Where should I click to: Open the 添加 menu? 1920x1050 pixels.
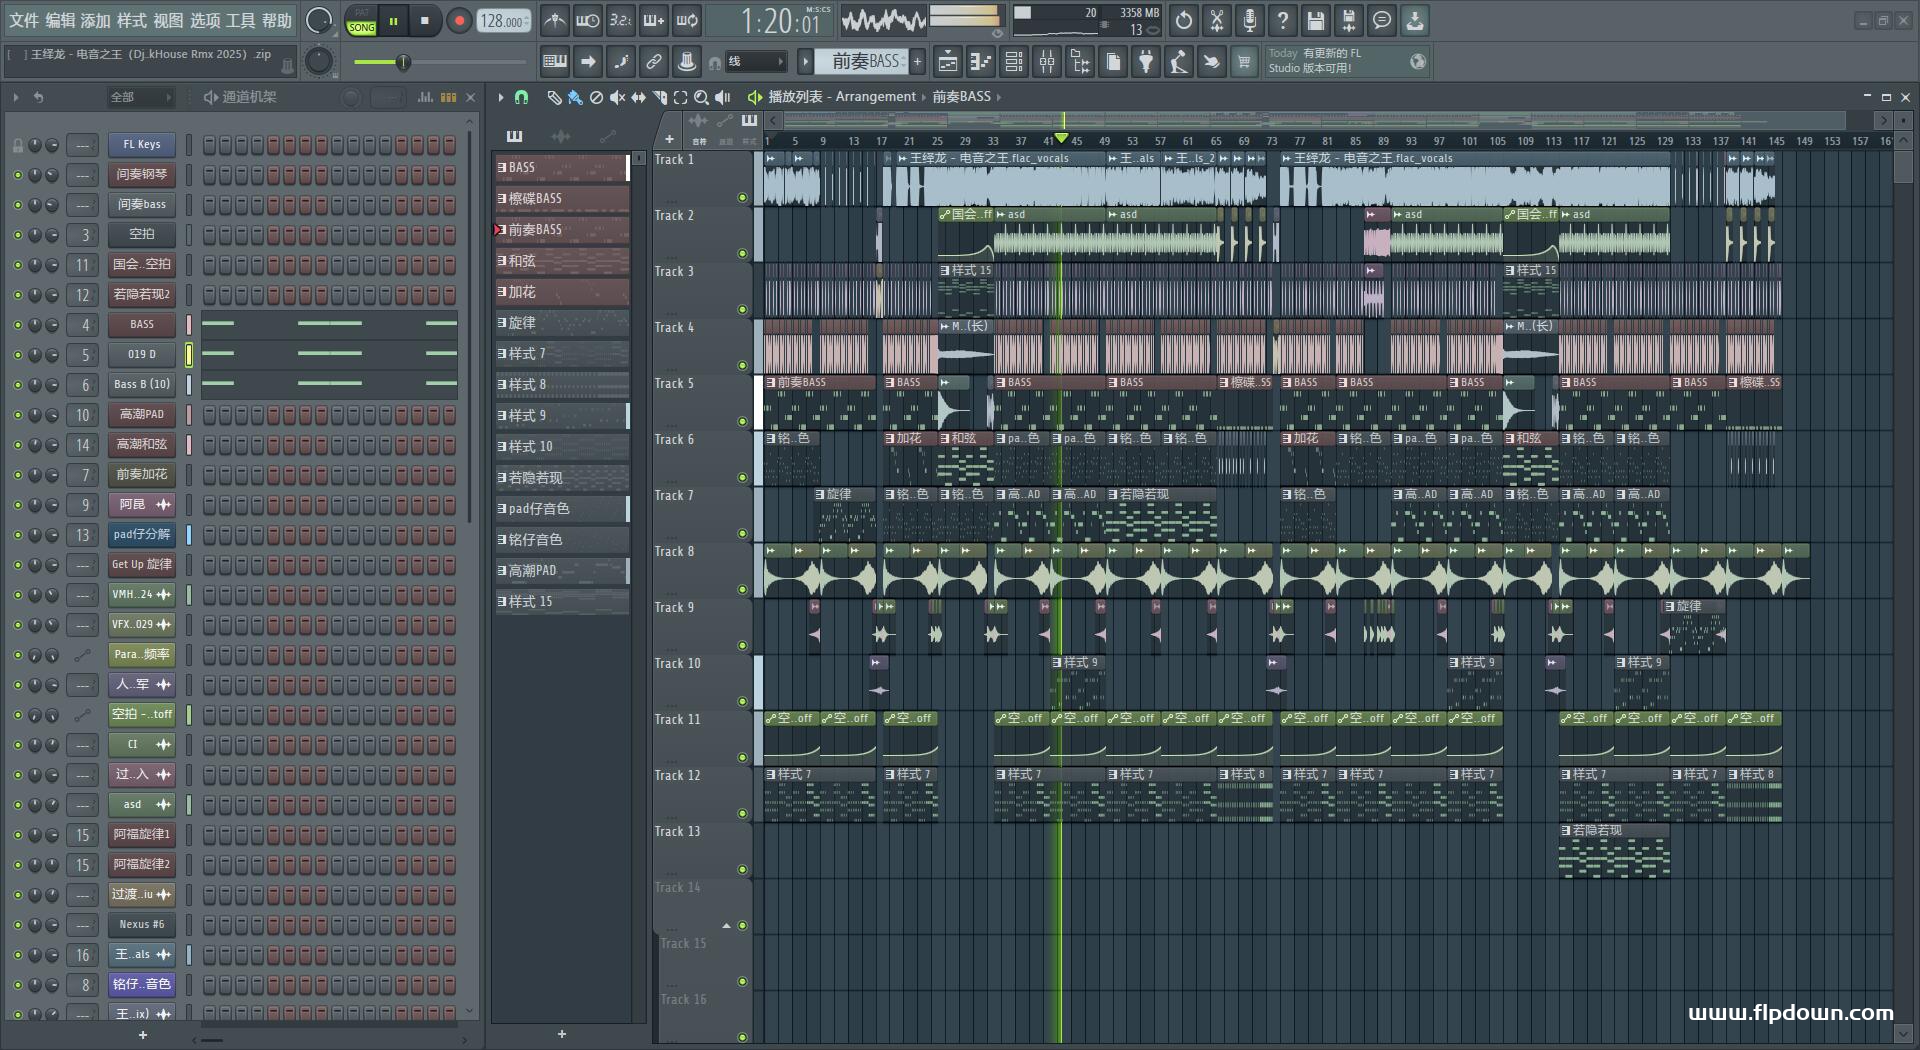click(96, 20)
